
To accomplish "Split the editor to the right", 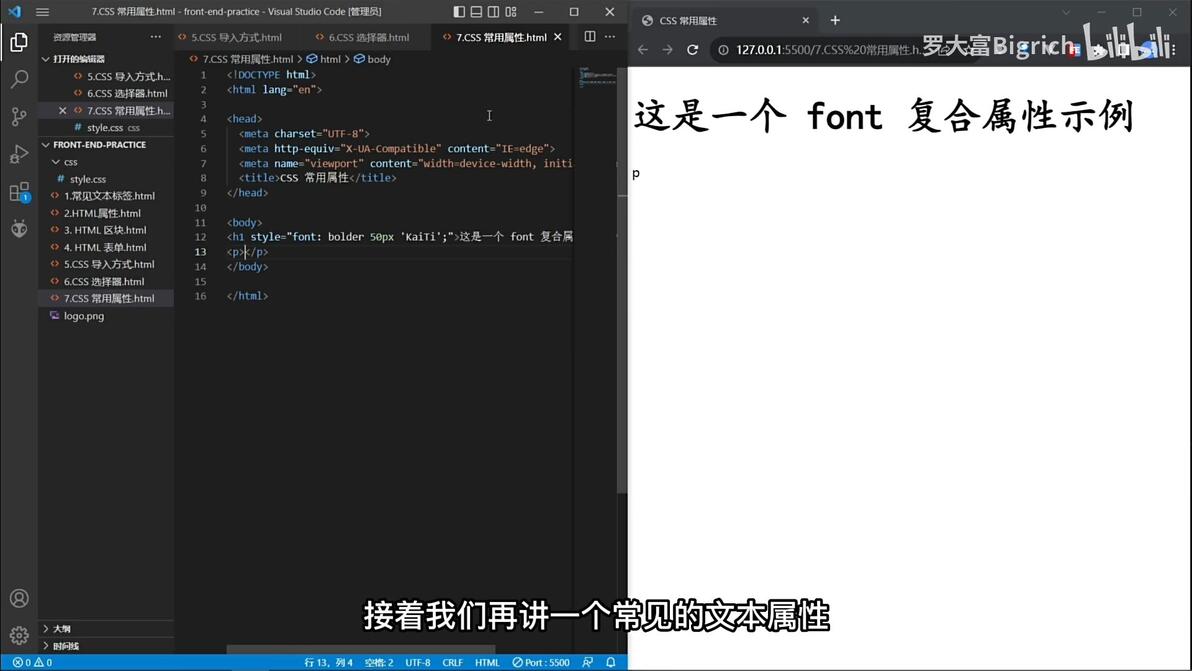I will 590,36.
